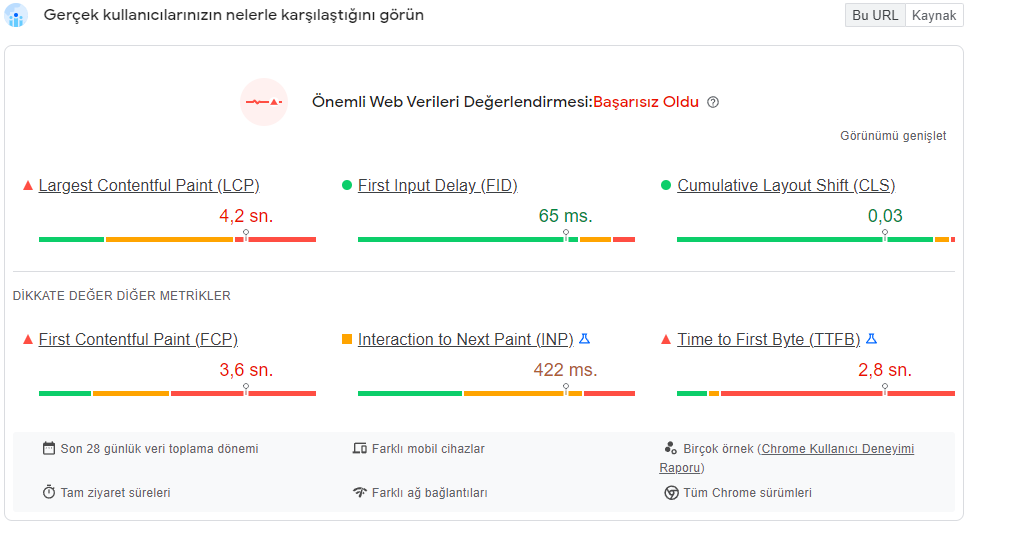
Task: Click the calendar icon for 28 günlük veri
Action: 48,449
